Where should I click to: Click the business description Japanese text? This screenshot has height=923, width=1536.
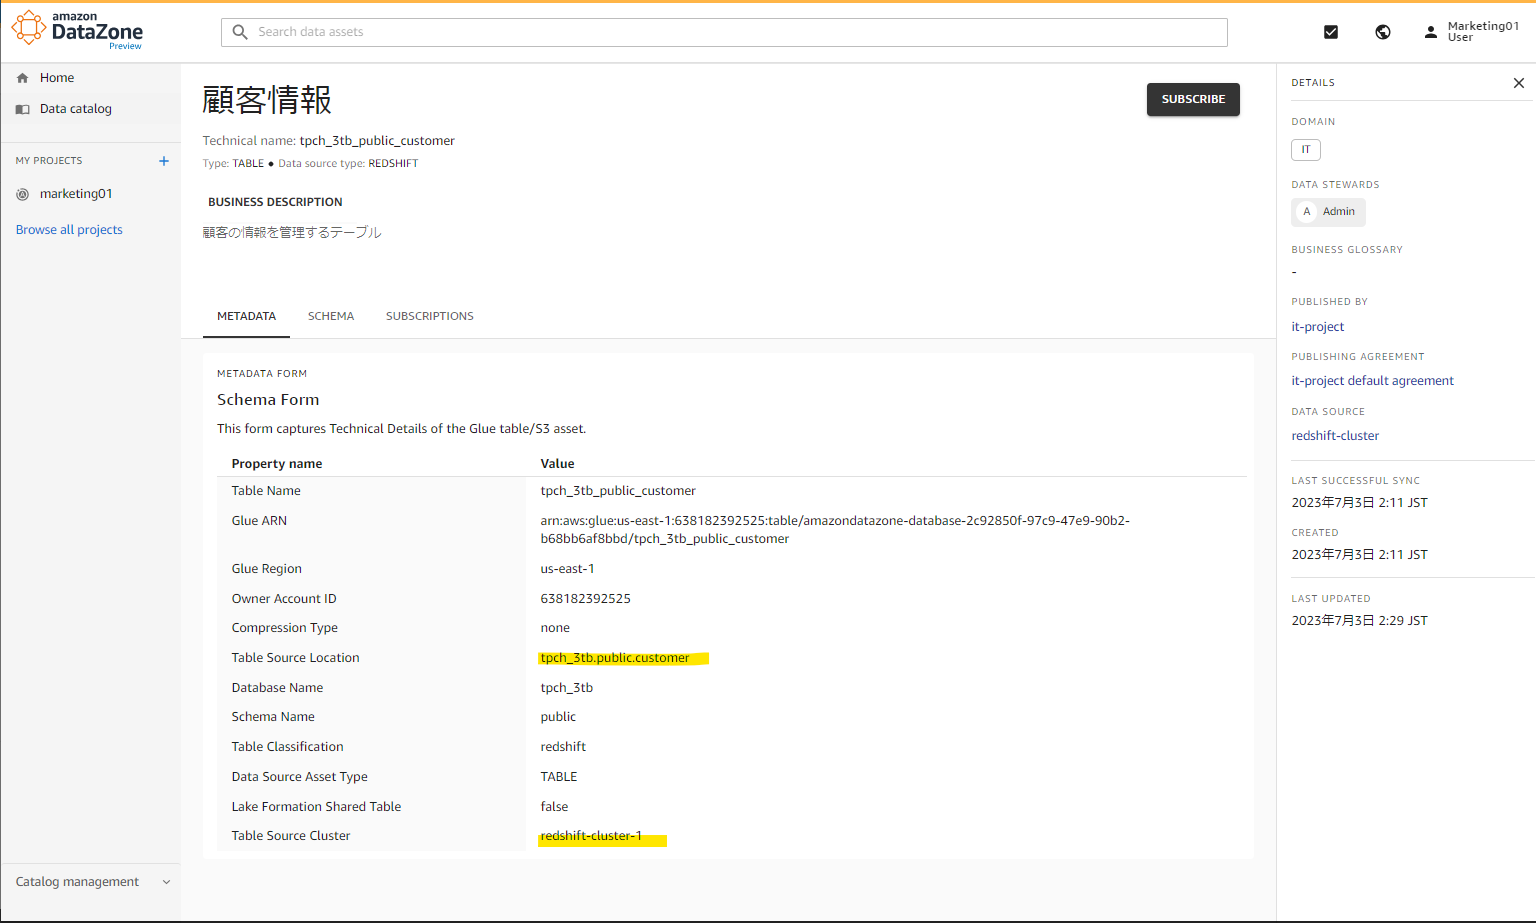click(292, 233)
